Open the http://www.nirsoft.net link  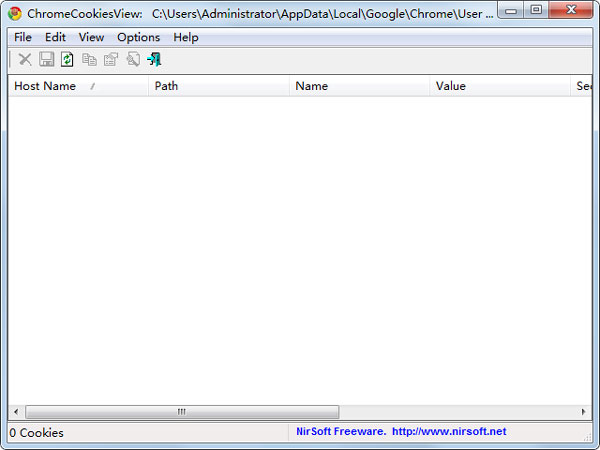449,432
